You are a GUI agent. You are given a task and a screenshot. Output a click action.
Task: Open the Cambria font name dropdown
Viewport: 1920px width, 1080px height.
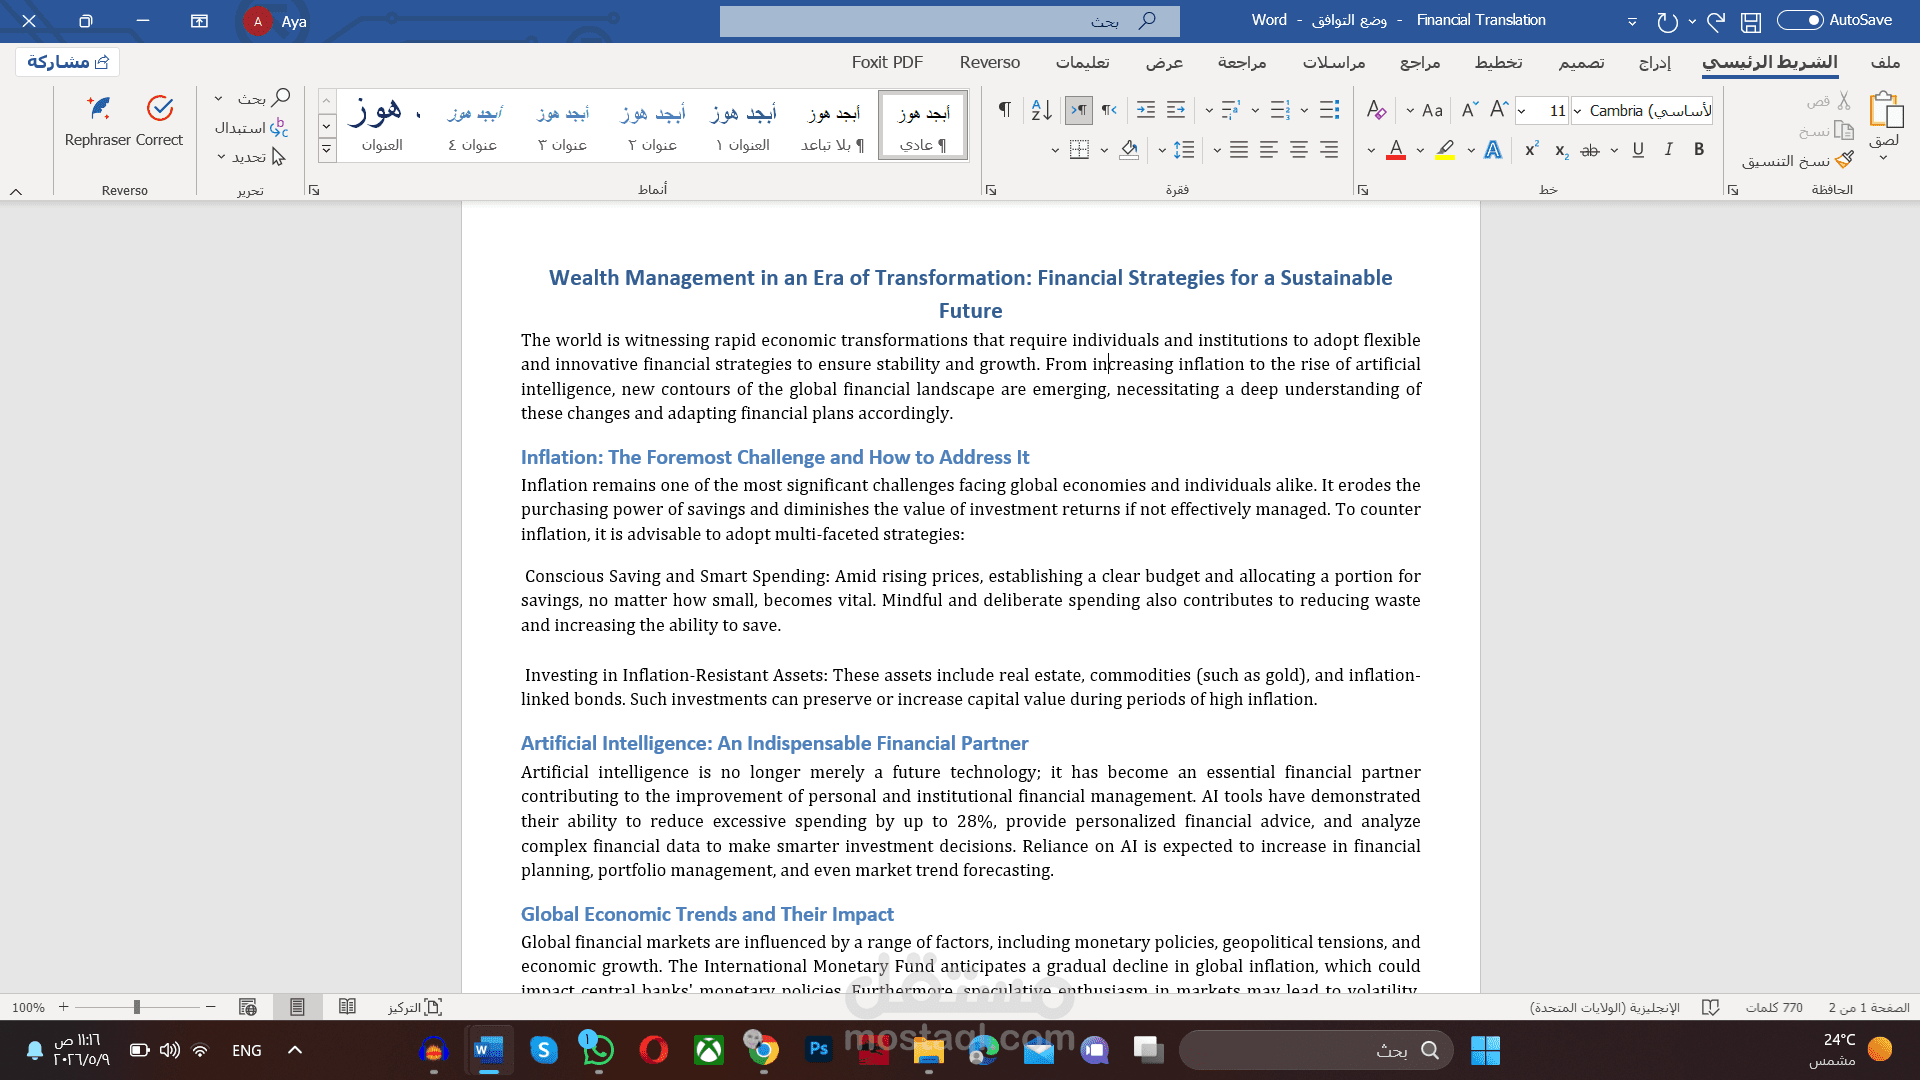coord(1577,111)
